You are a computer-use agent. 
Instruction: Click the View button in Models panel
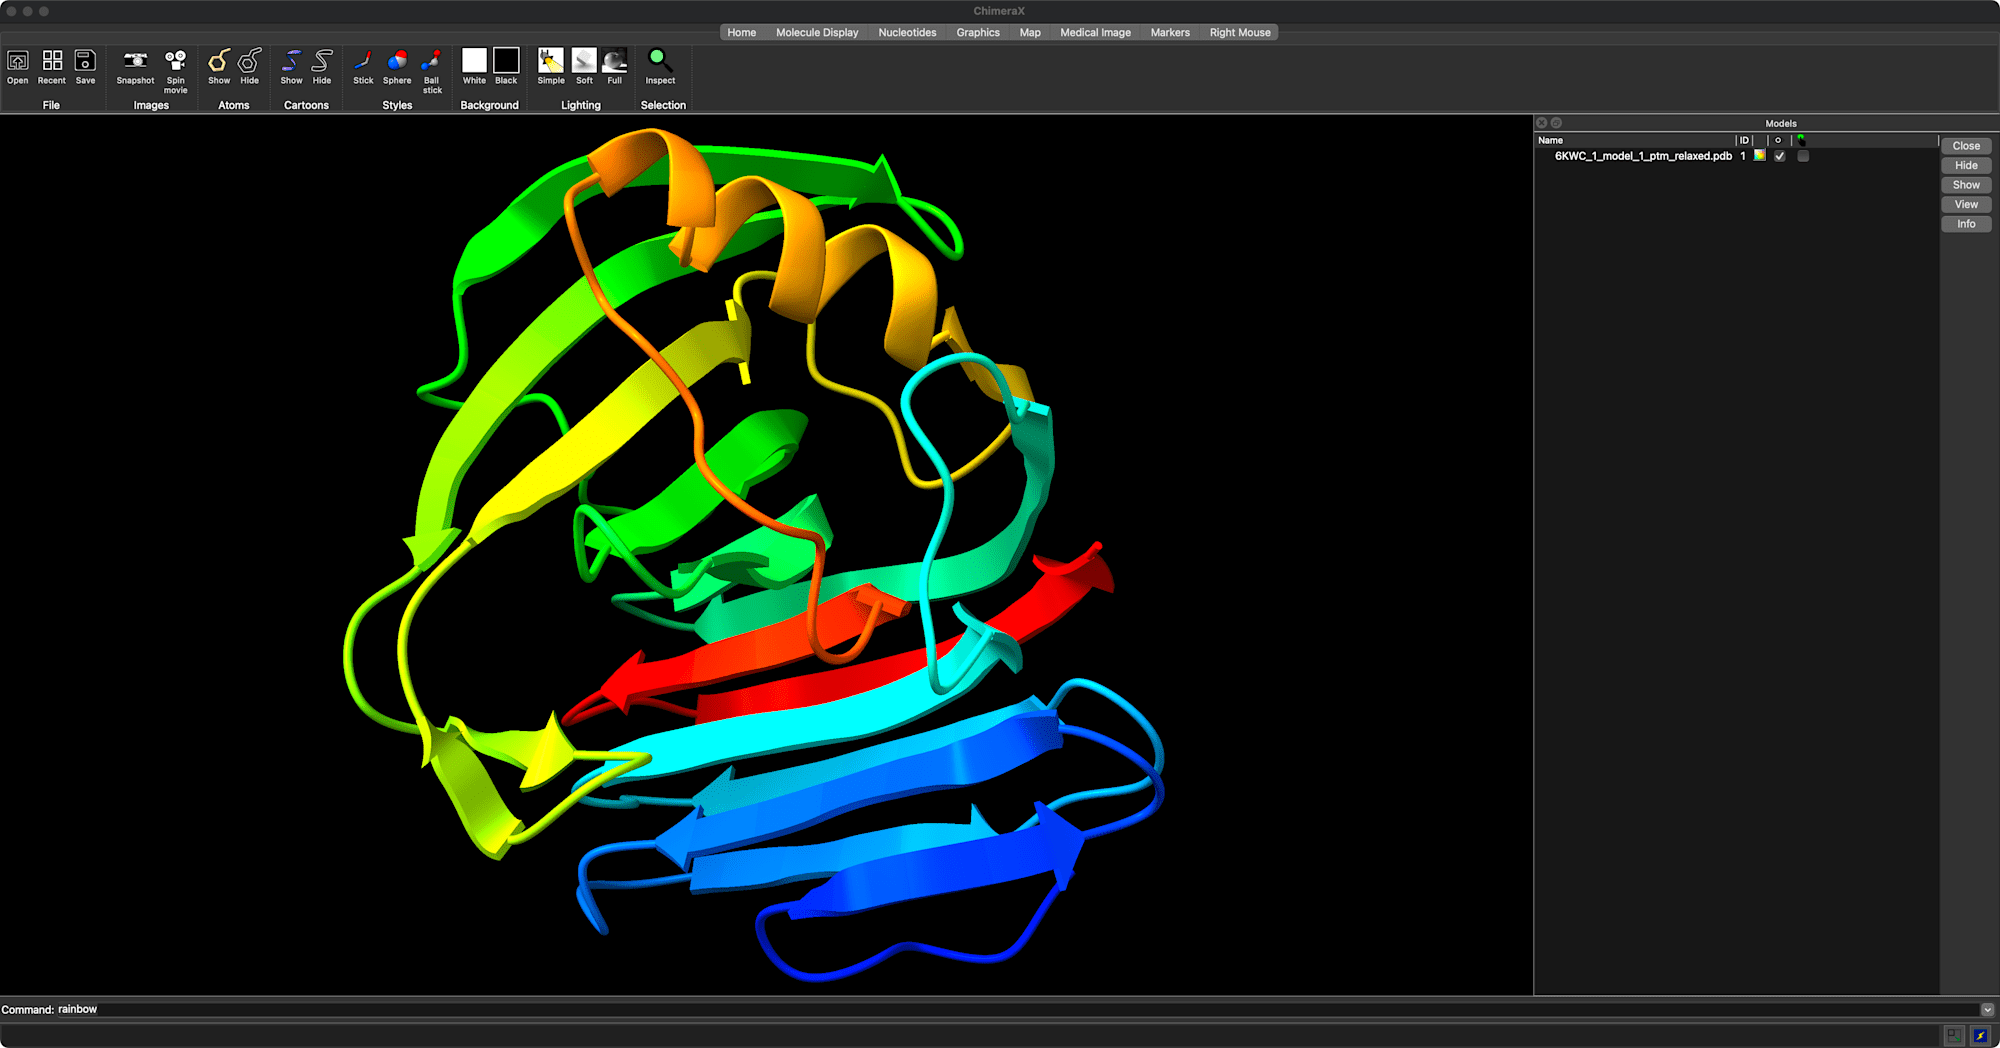[1966, 204]
